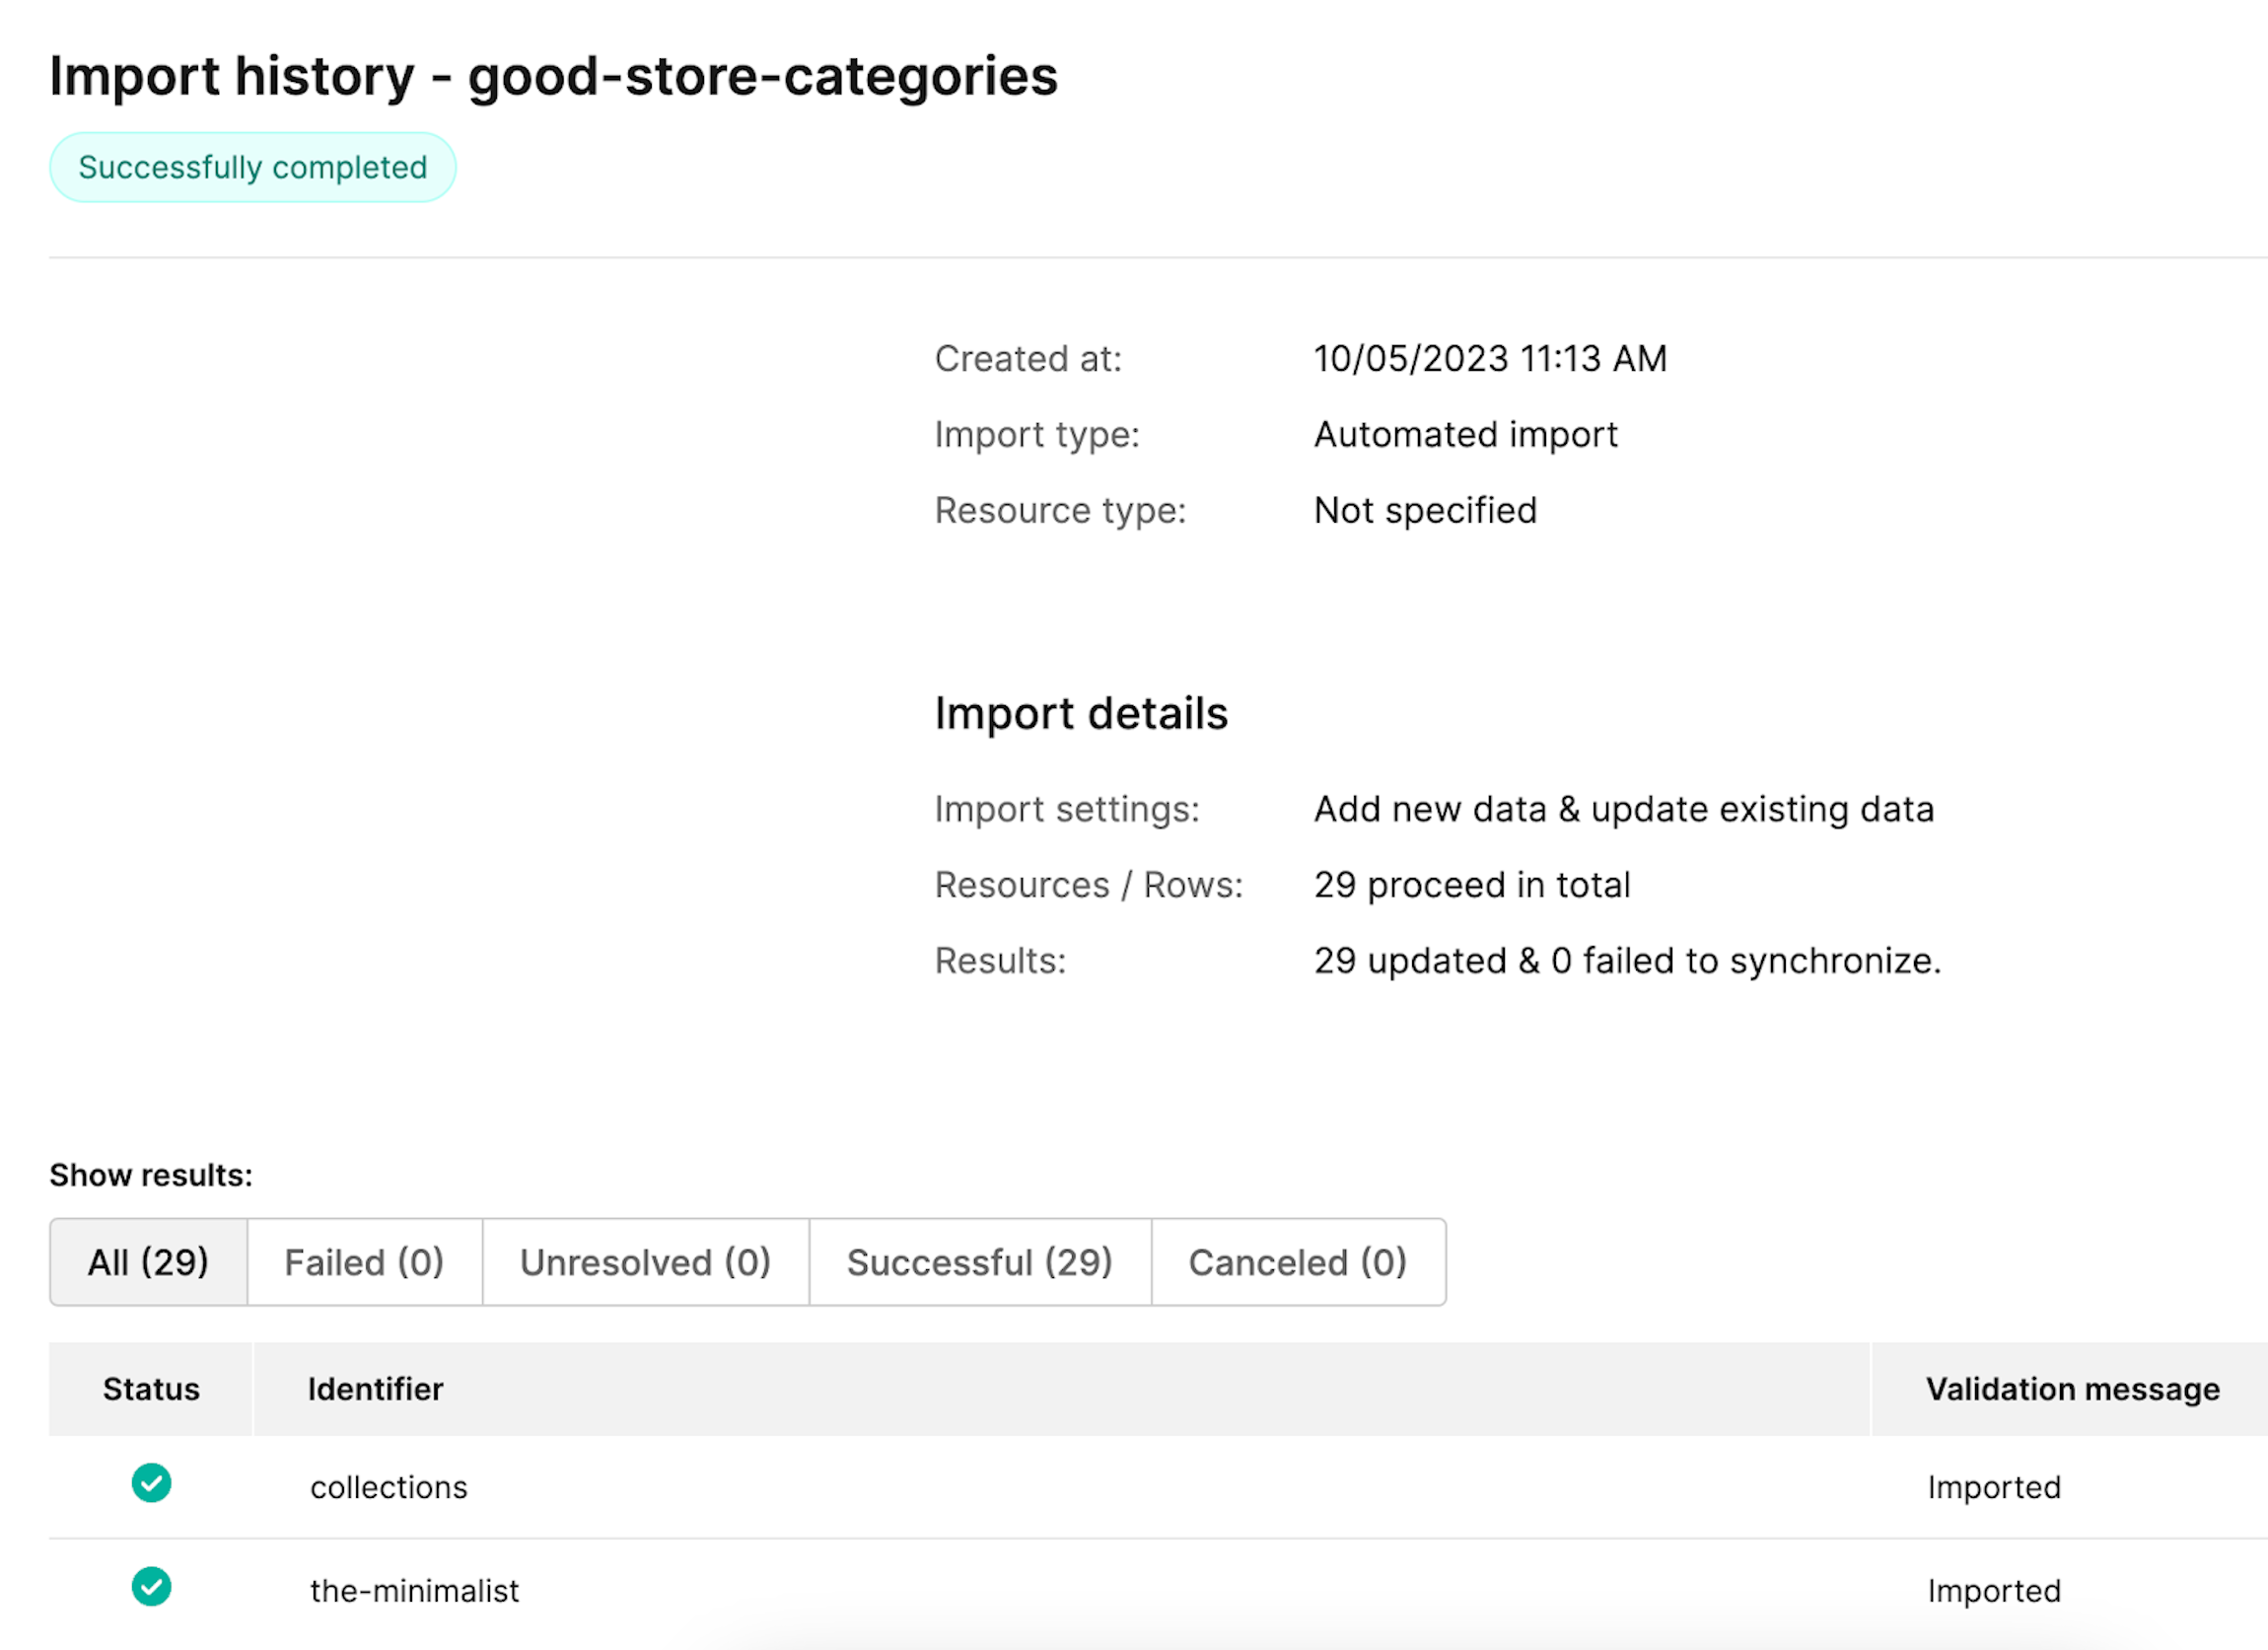Click the Show results label
Image resolution: width=2268 pixels, height=1650 pixels.
[151, 1175]
